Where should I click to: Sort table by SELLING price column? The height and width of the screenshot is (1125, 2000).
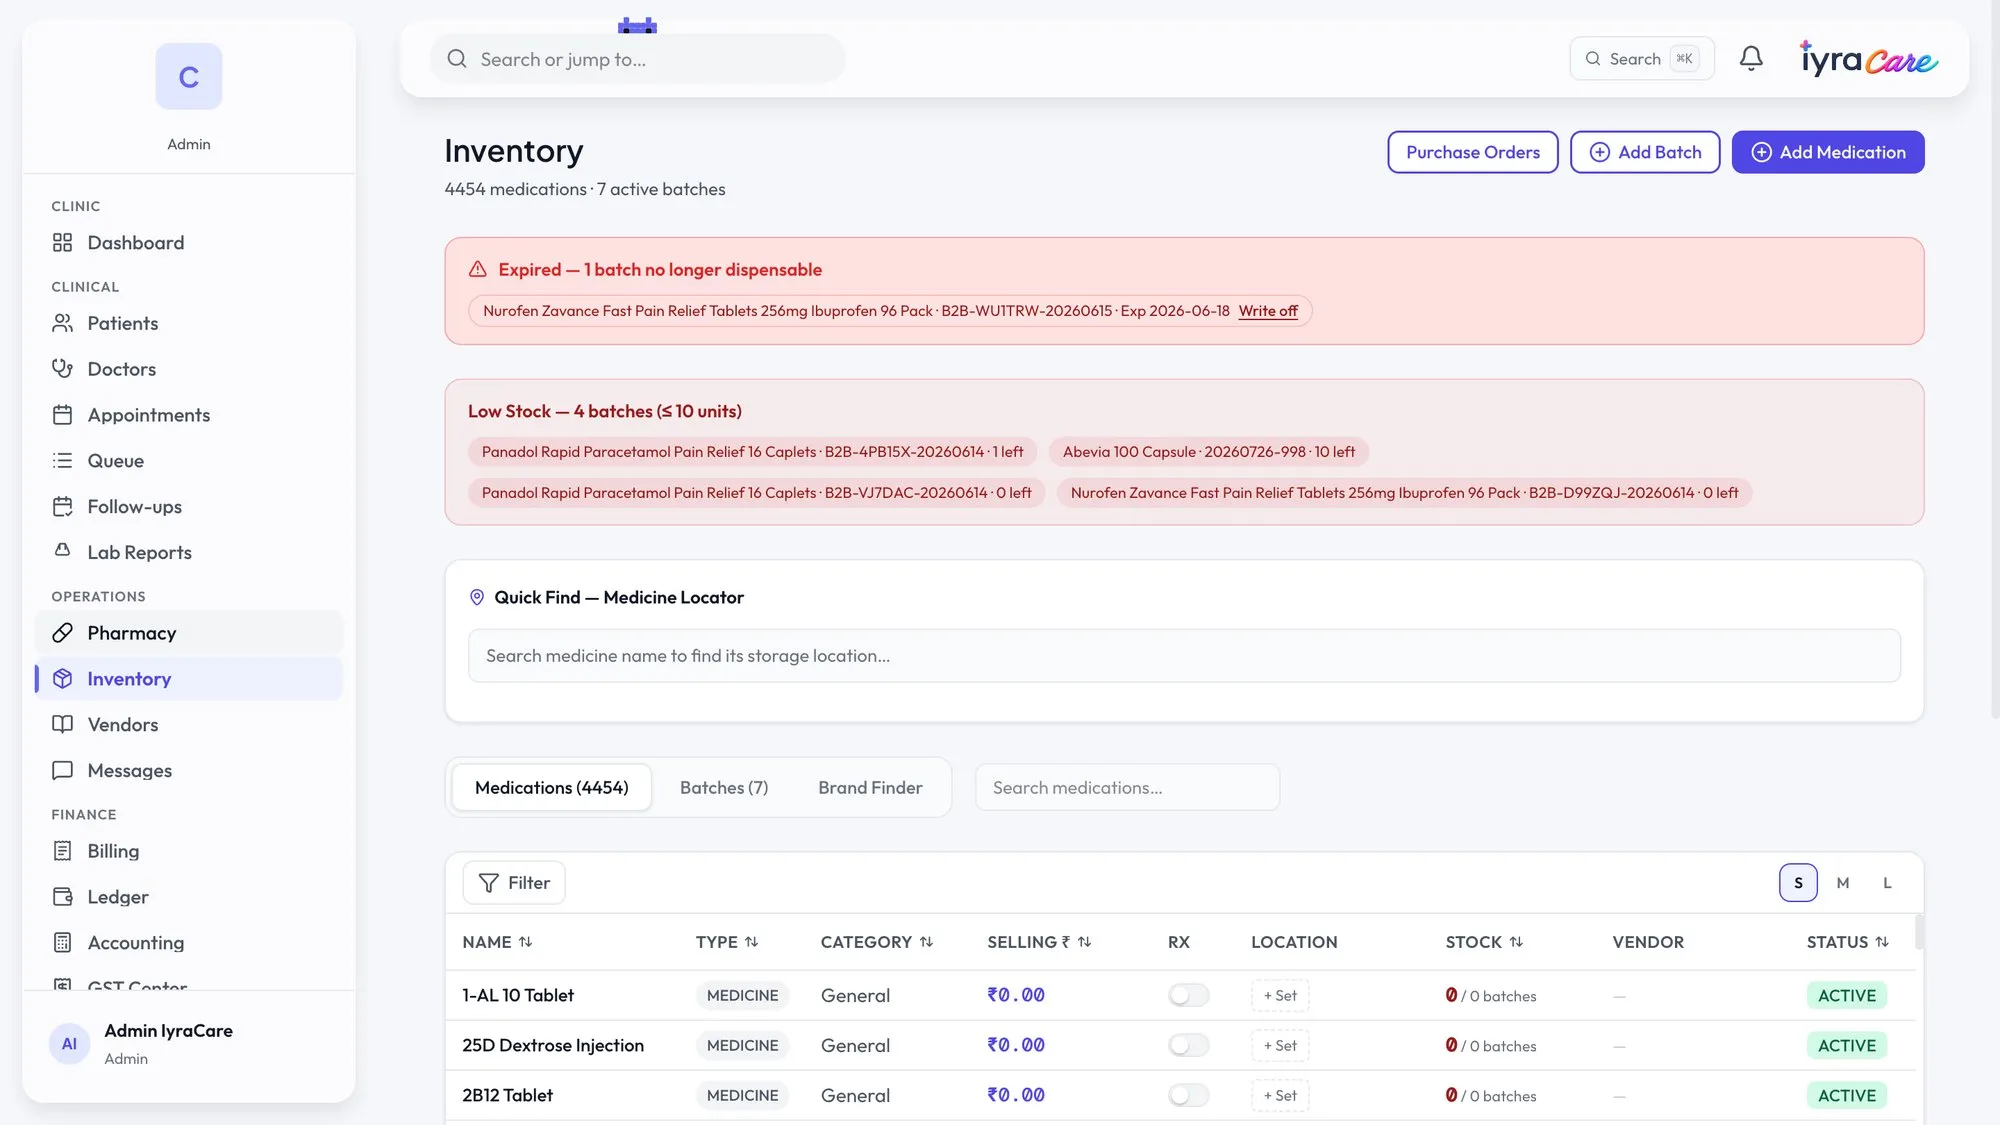point(1039,942)
